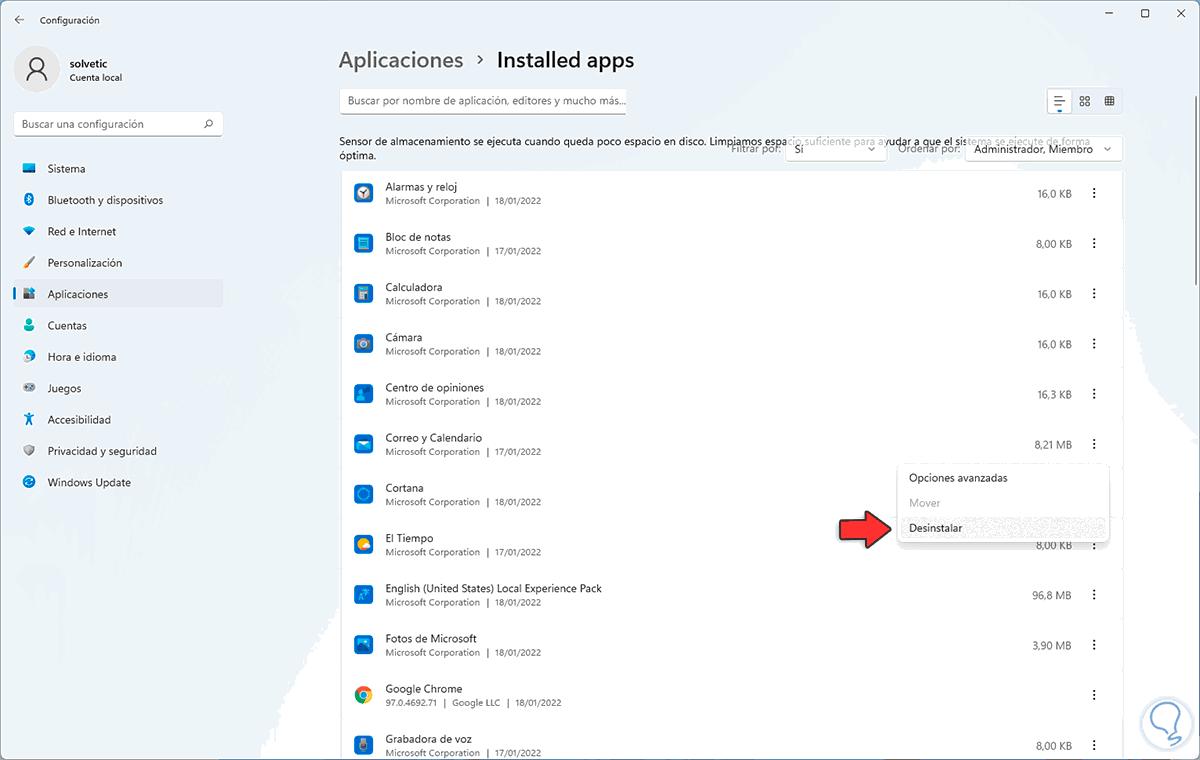The width and height of the screenshot is (1200, 760).
Task: Switch to list view layout
Action: (1058, 101)
